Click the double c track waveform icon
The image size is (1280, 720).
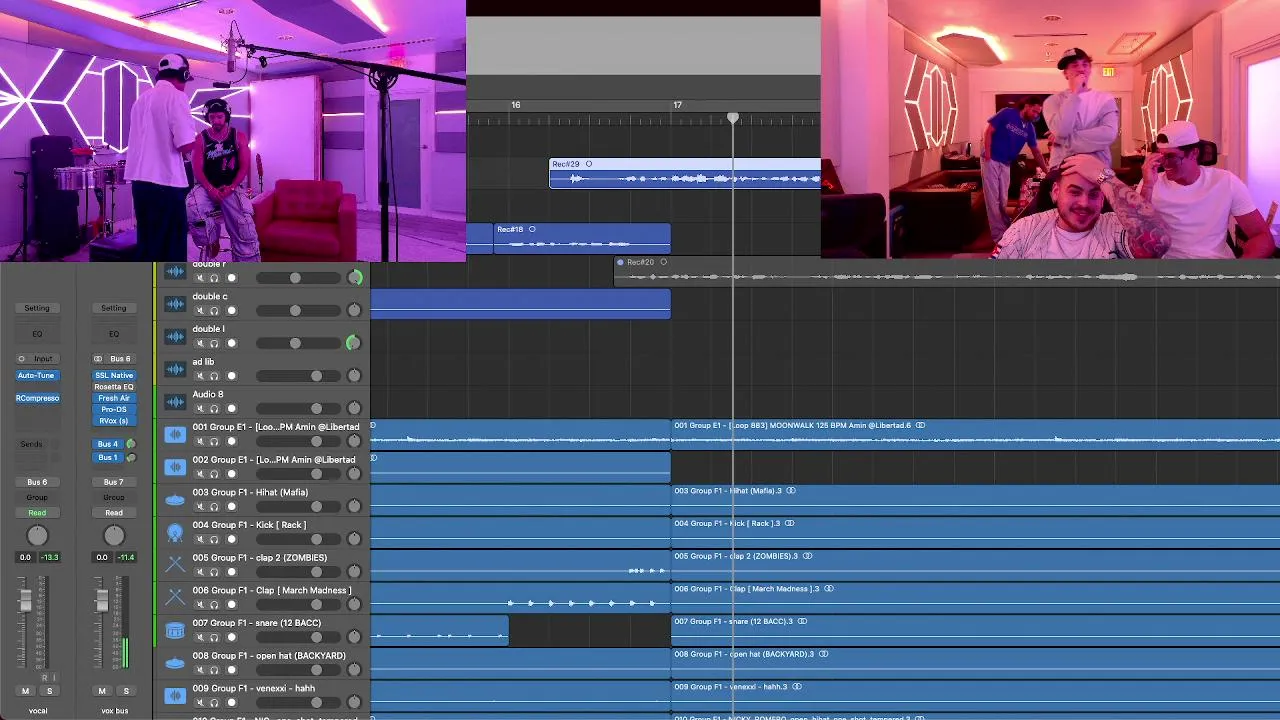[x=175, y=303]
